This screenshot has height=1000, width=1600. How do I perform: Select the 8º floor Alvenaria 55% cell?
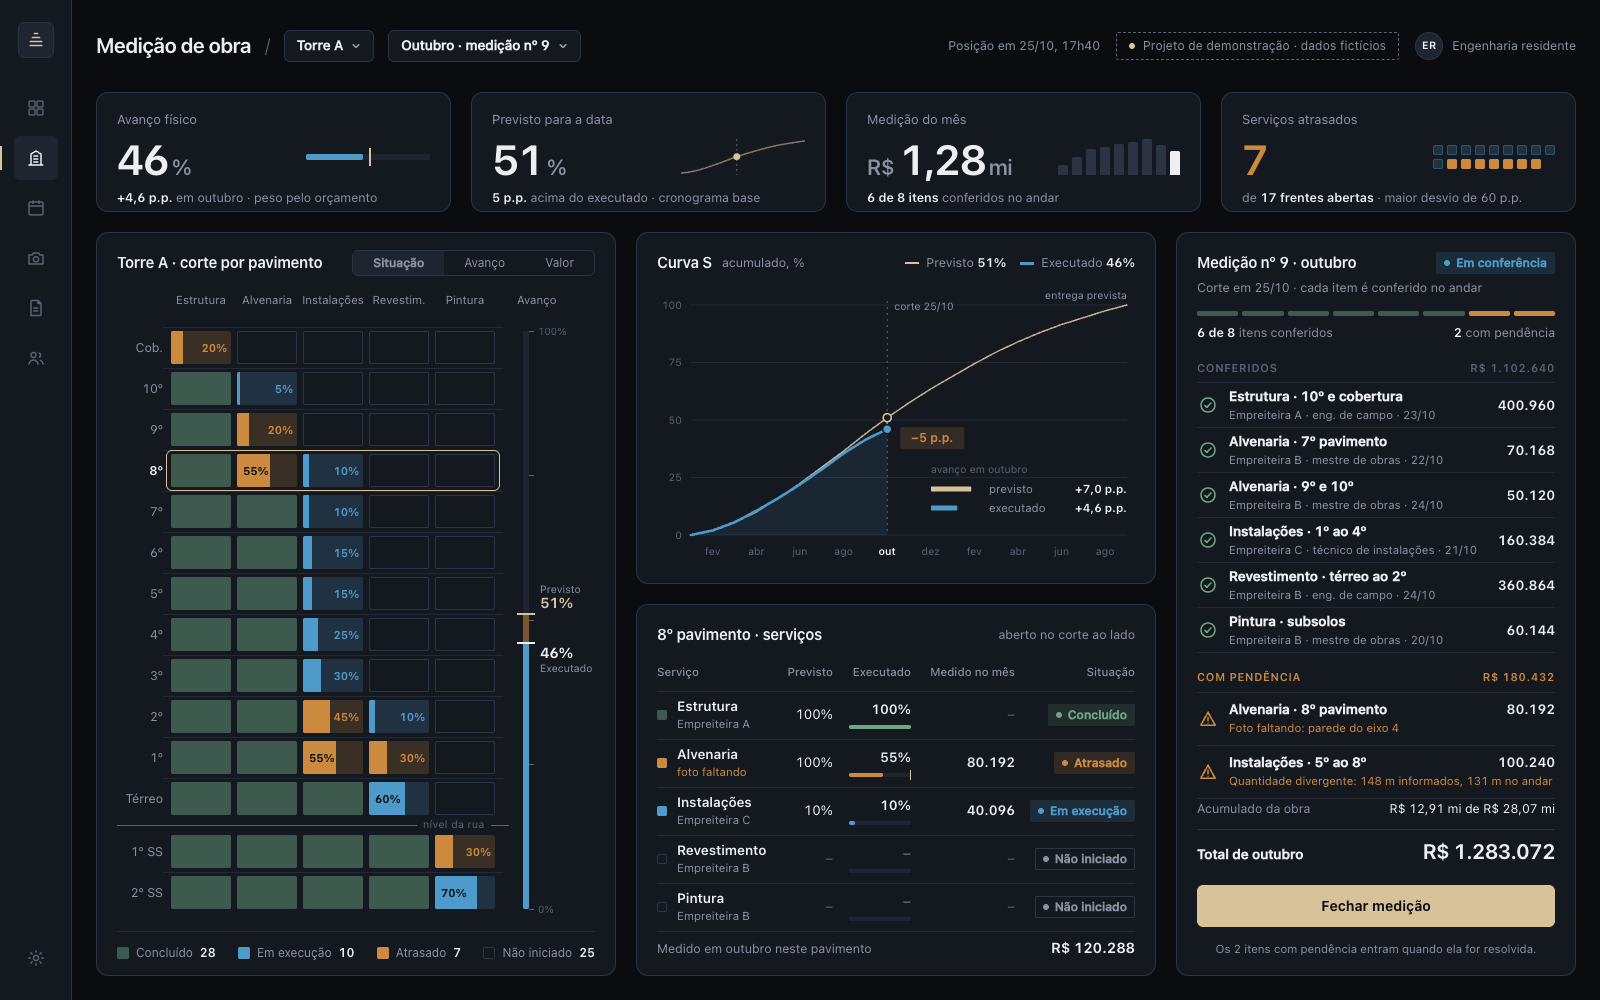pyautogui.click(x=267, y=471)
